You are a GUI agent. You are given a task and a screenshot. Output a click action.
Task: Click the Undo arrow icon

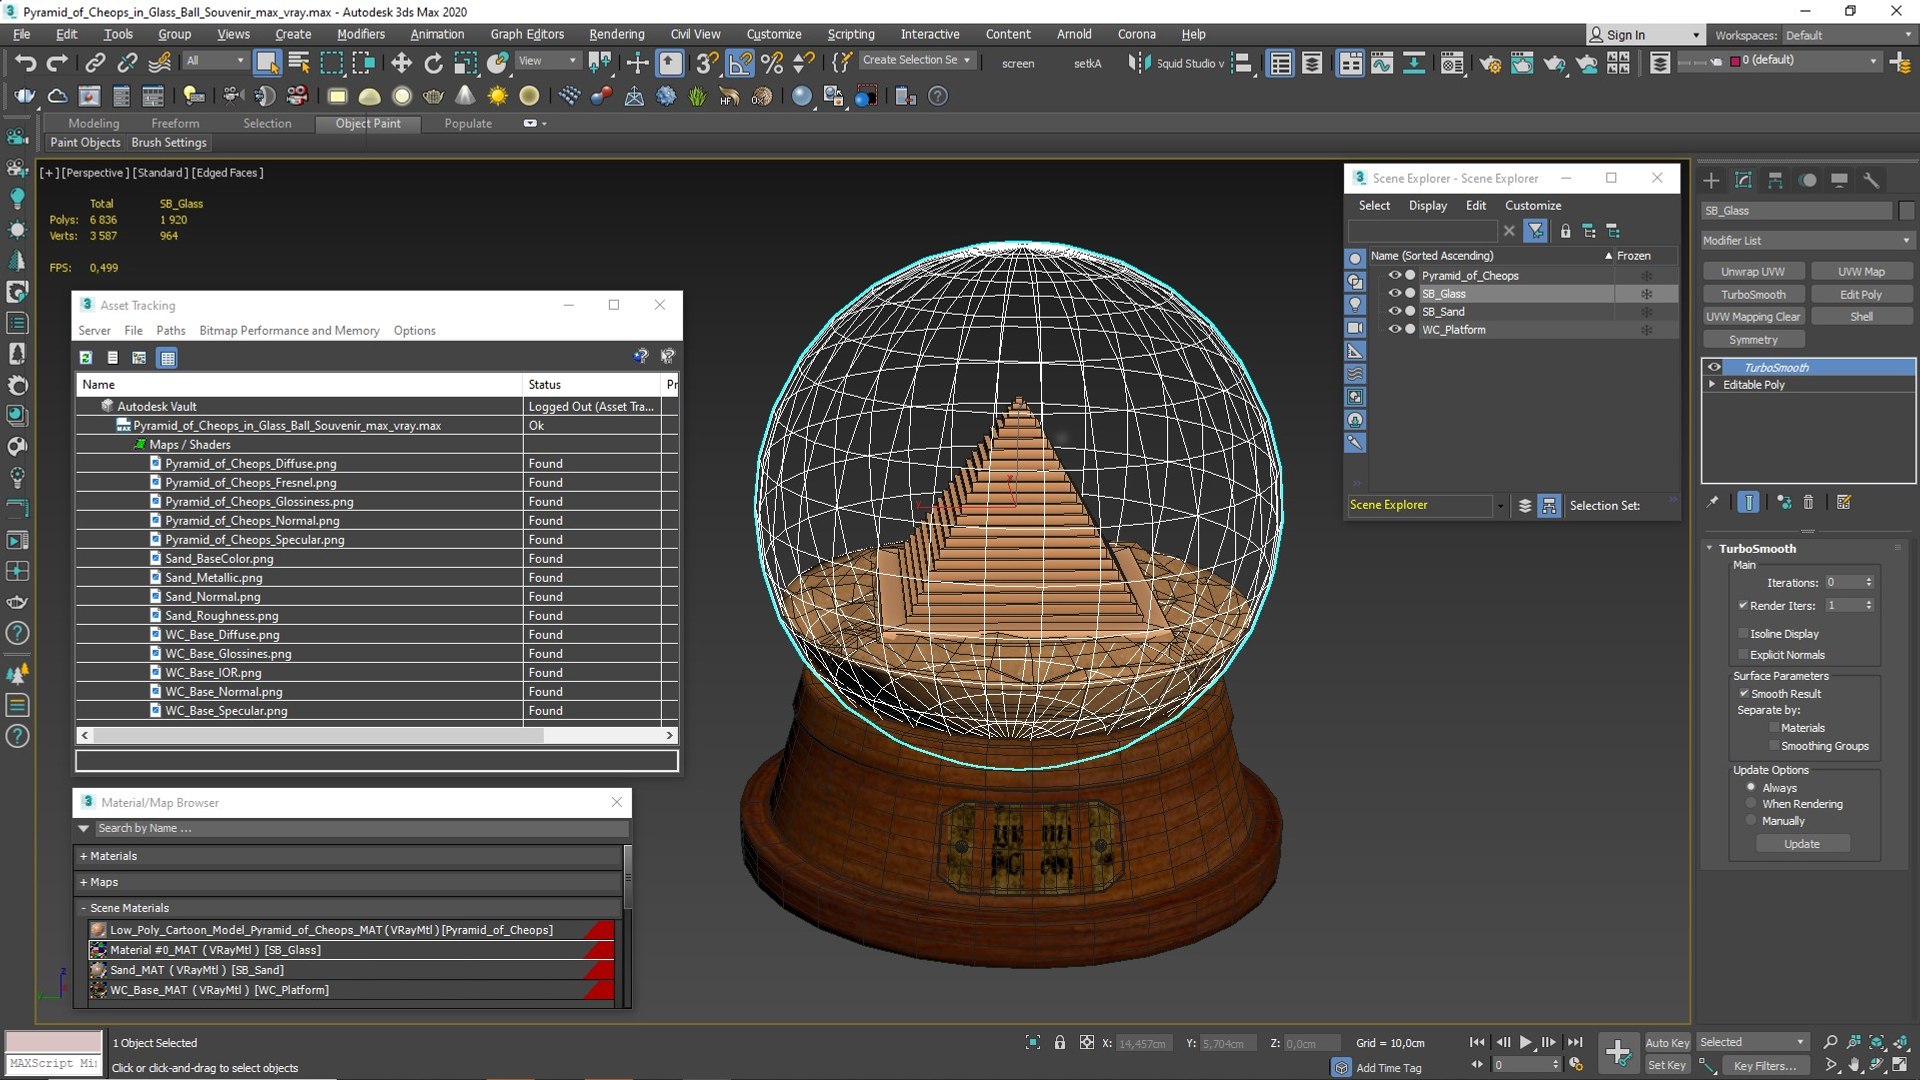click(25, 63)
